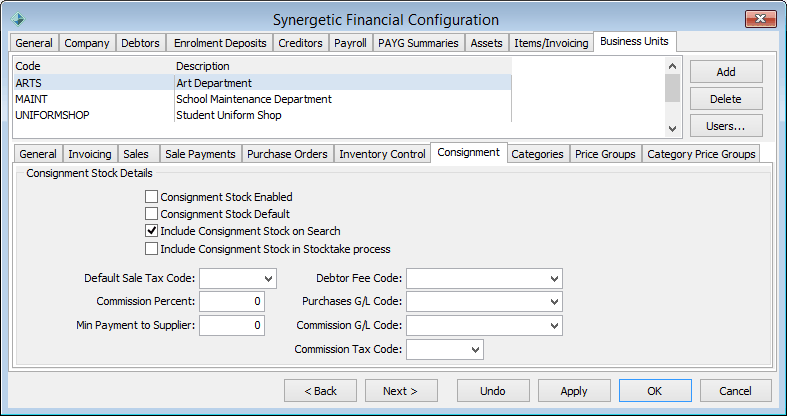The image size is (787, 416).
Task: Uncheck Include Consignment Stock on Search
Action: (151, 231)
